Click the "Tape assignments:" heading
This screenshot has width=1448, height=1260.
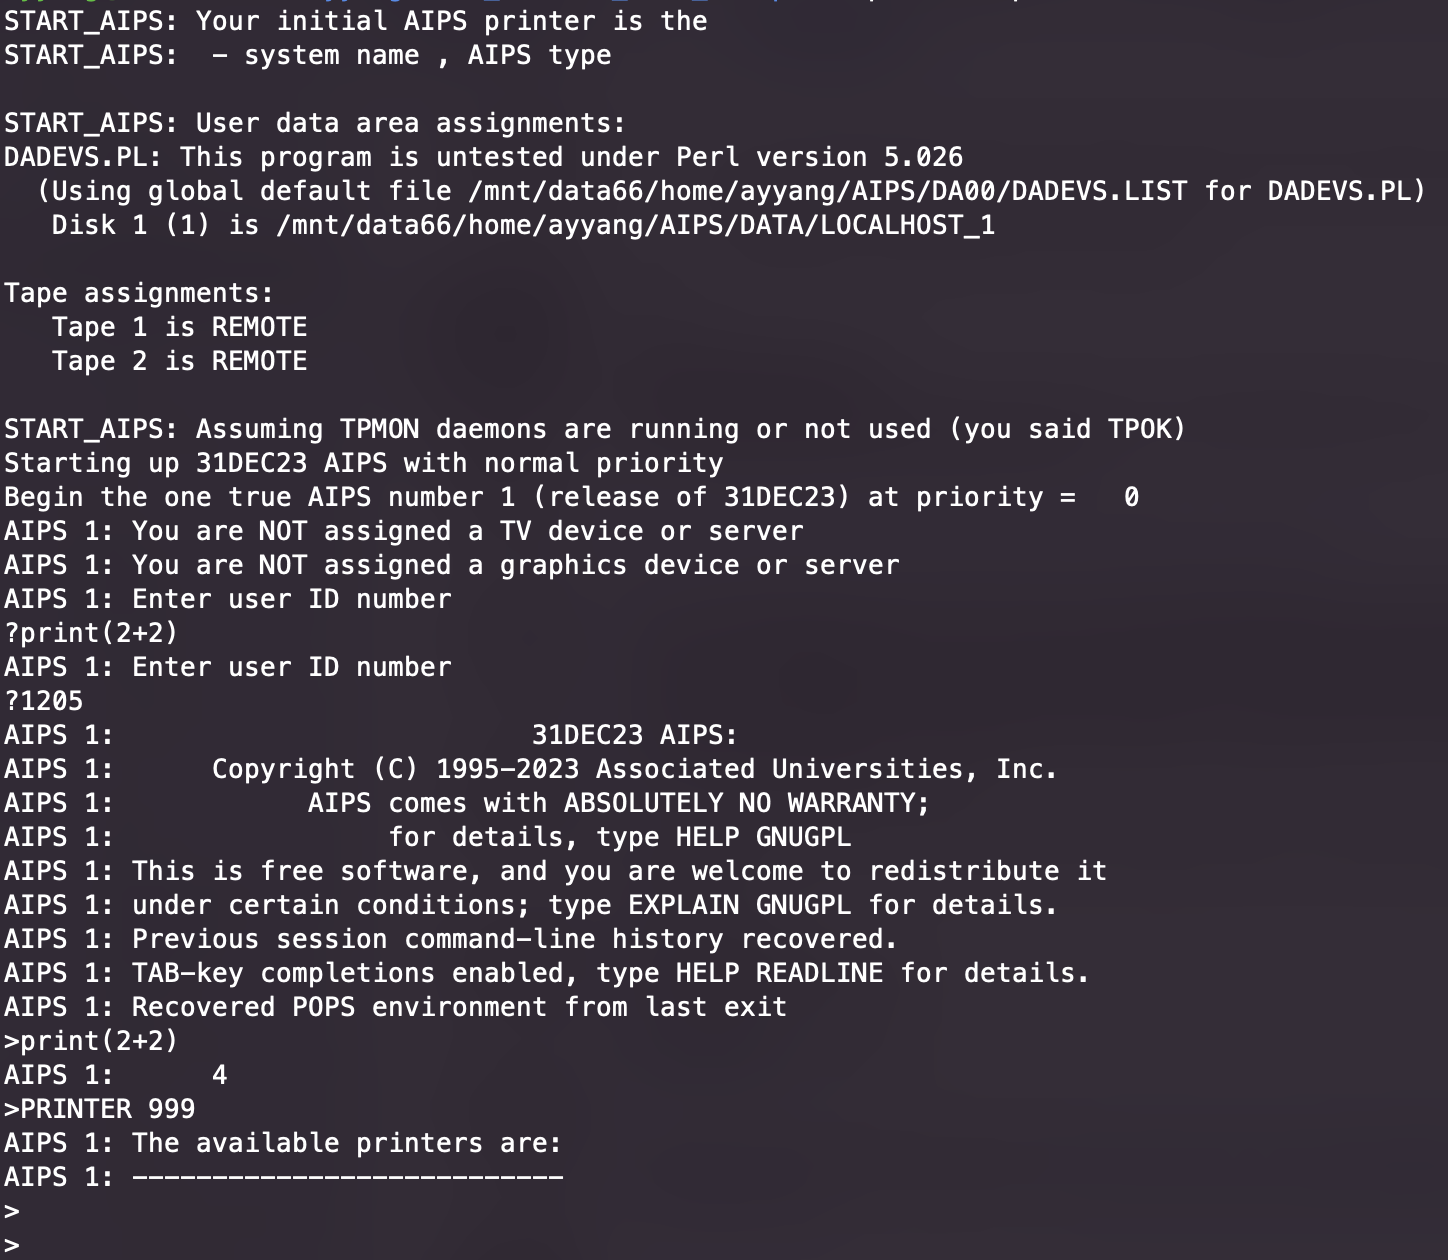[139, 293]
